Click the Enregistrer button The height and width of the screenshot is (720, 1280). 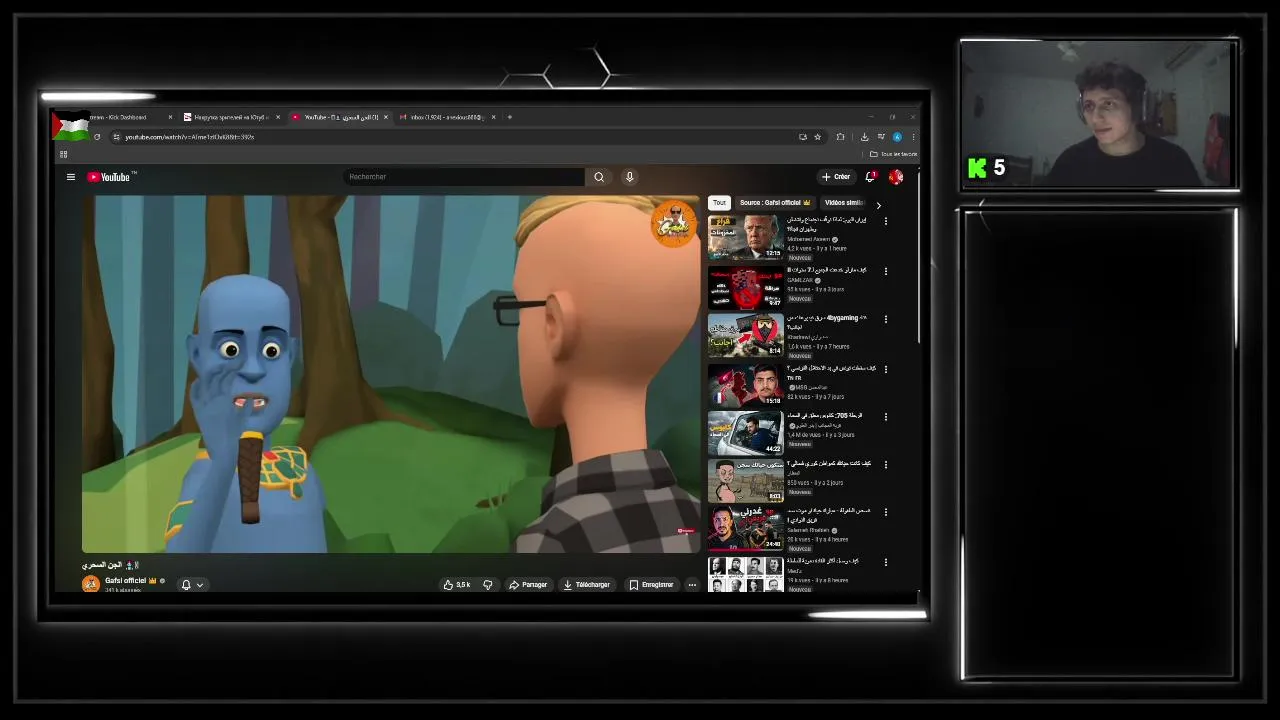[x=651, y=585]
